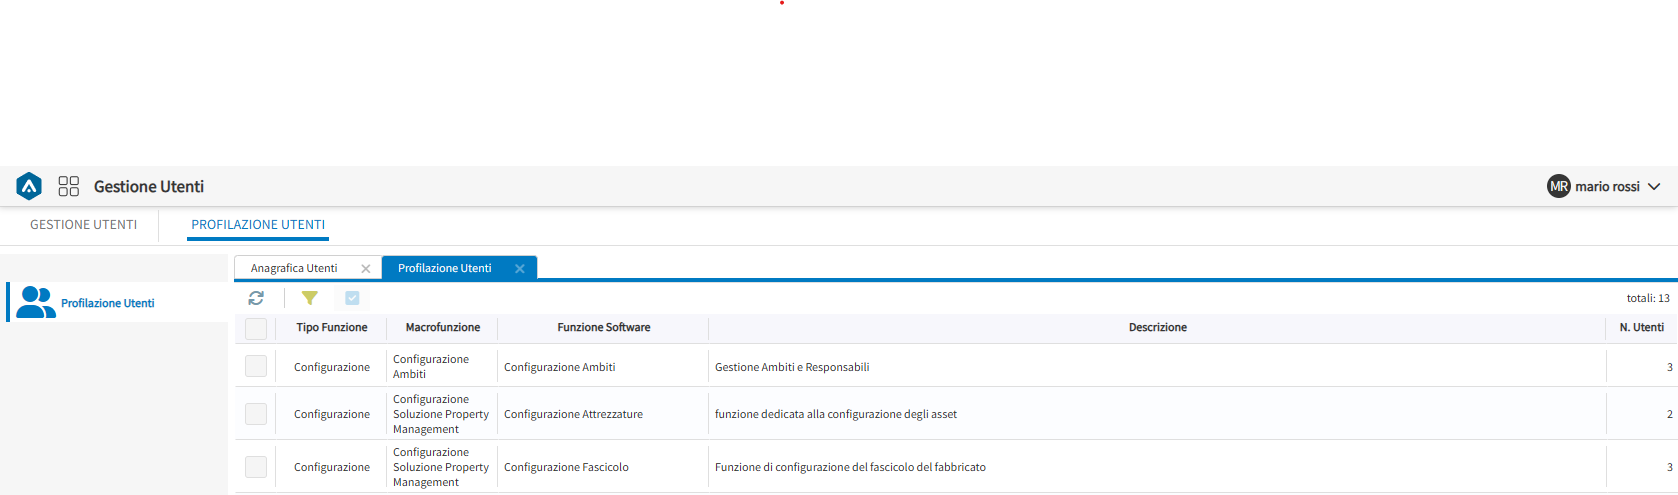Click the refresh table icon
The image size is (1678, 495).
pos(256,298)
